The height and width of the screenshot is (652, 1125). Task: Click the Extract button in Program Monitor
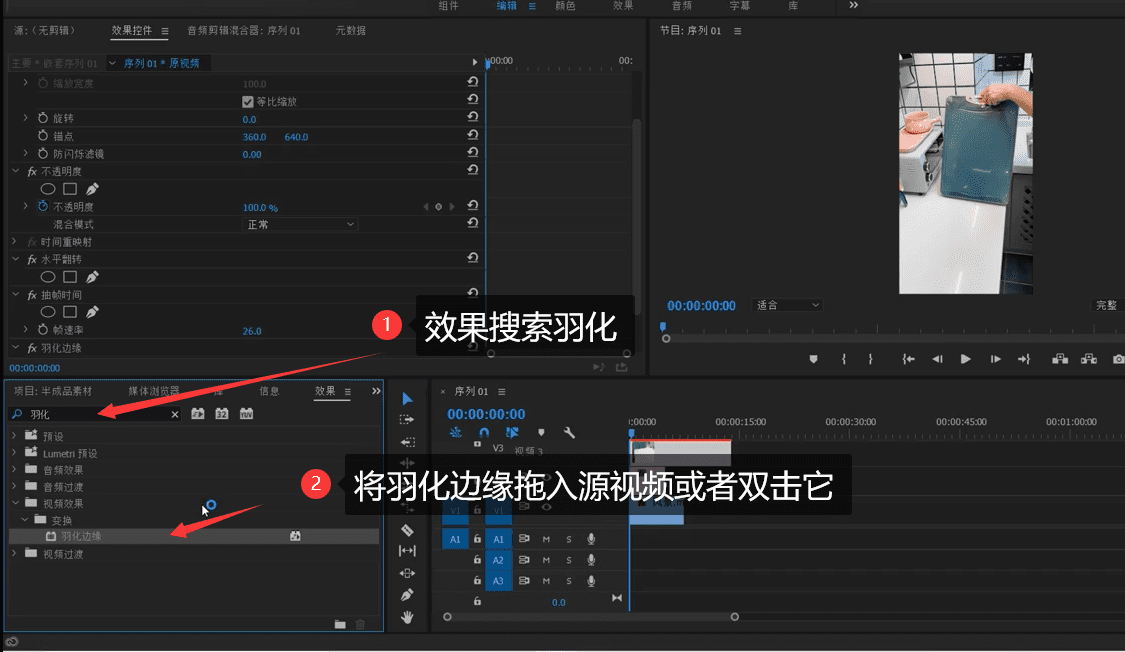(1088, 359)
